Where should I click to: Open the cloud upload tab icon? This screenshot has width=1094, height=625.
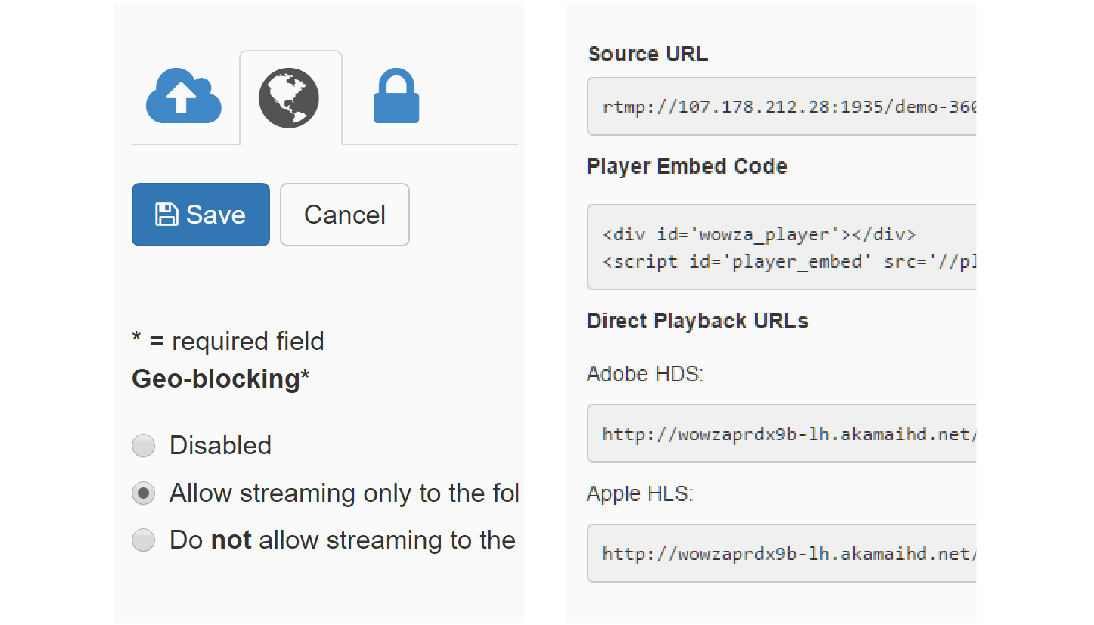pos(184,97)
